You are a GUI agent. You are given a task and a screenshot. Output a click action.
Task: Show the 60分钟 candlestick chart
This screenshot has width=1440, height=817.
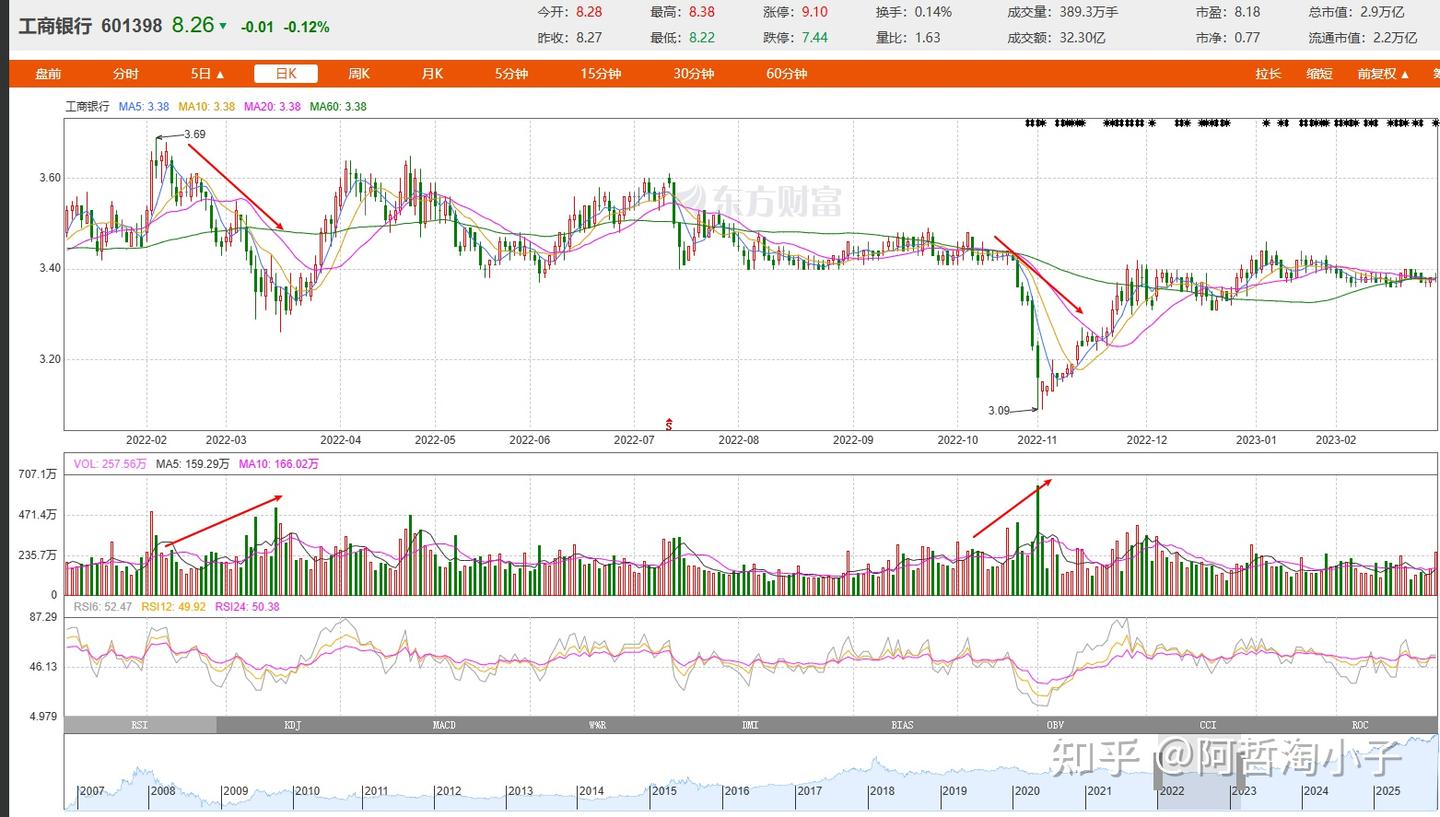click(x=787, y=74)
